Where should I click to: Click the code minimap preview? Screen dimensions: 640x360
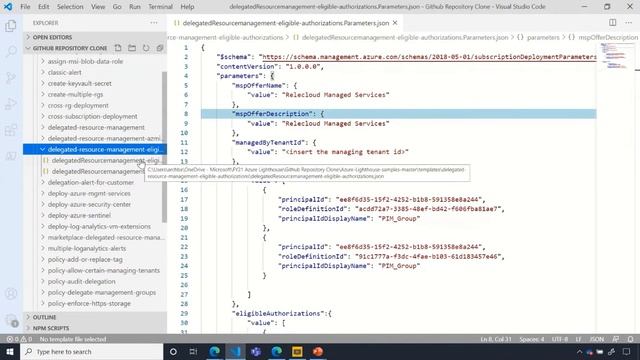click(615, 56)
